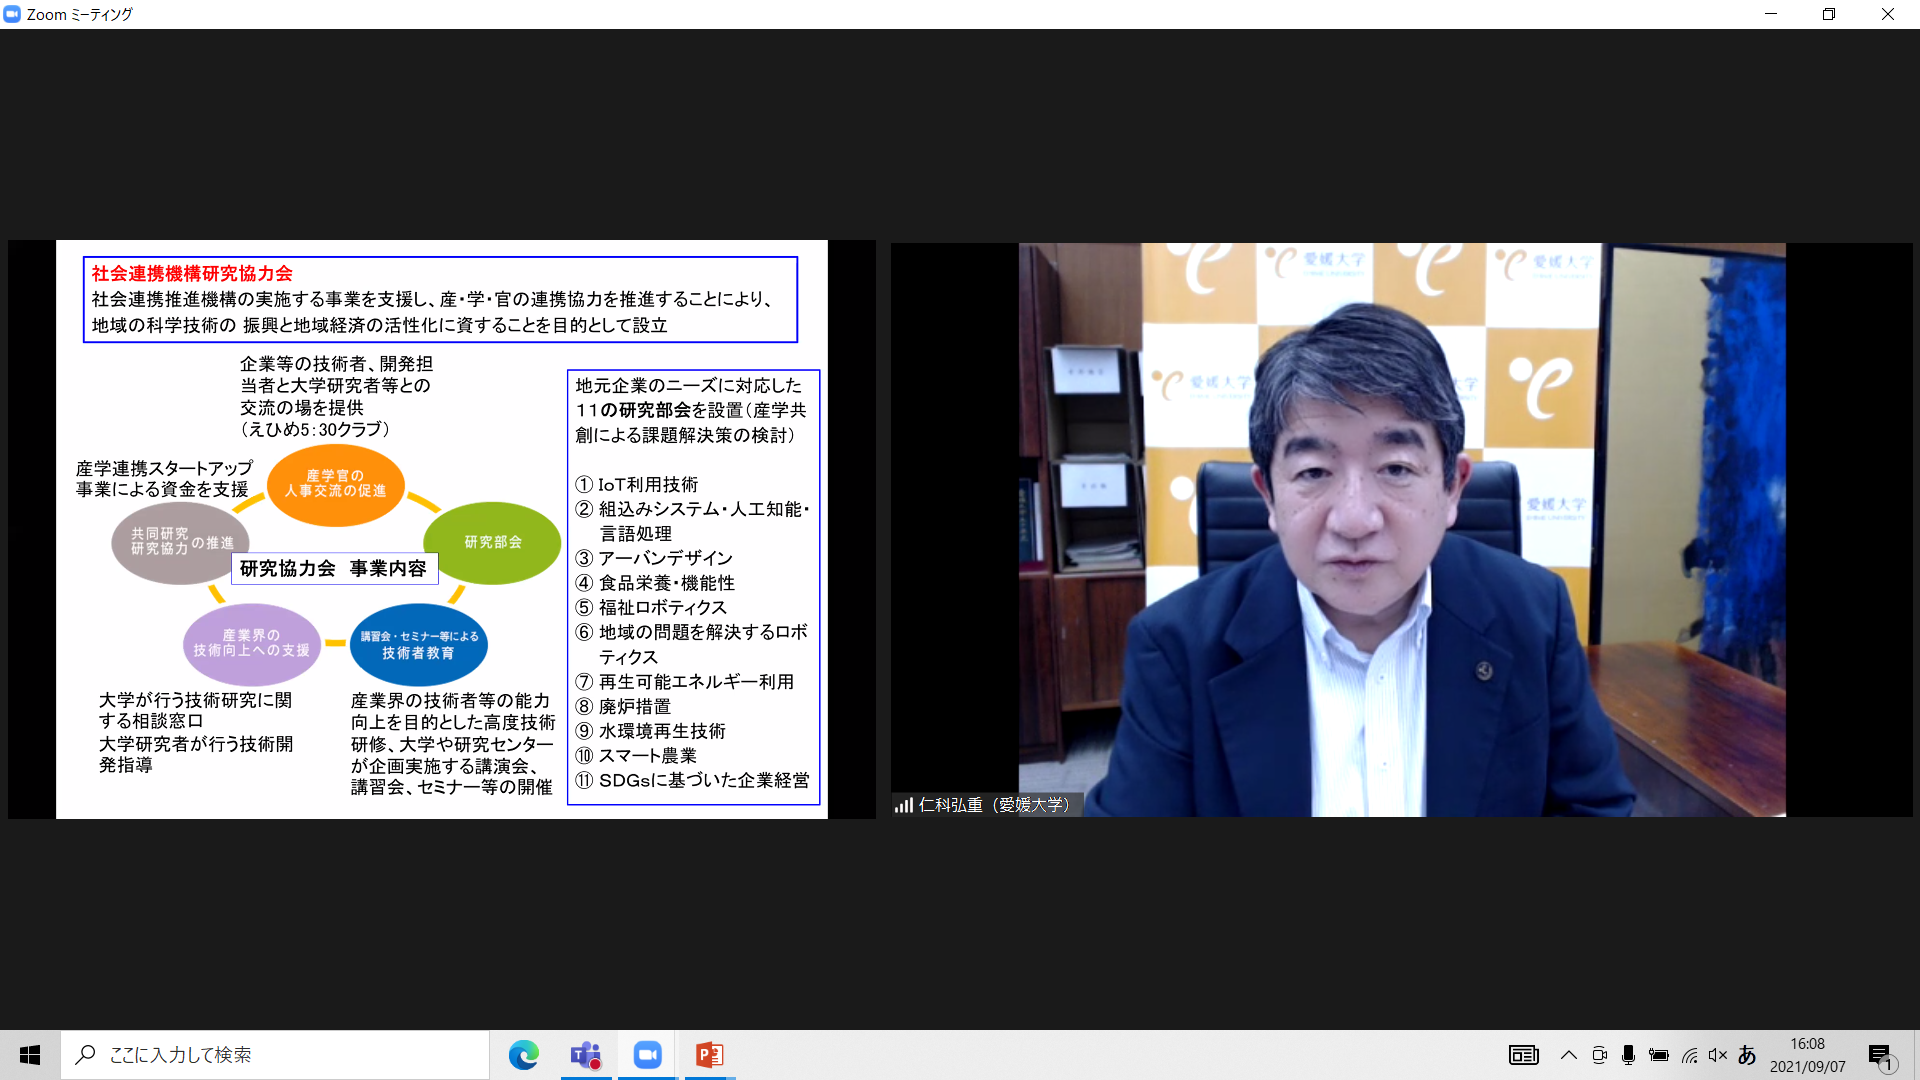Select the shared screen slide thumbnail
Image resolution: width=1920 pixels, height=1080 pixels.
[x=442, y=529]
